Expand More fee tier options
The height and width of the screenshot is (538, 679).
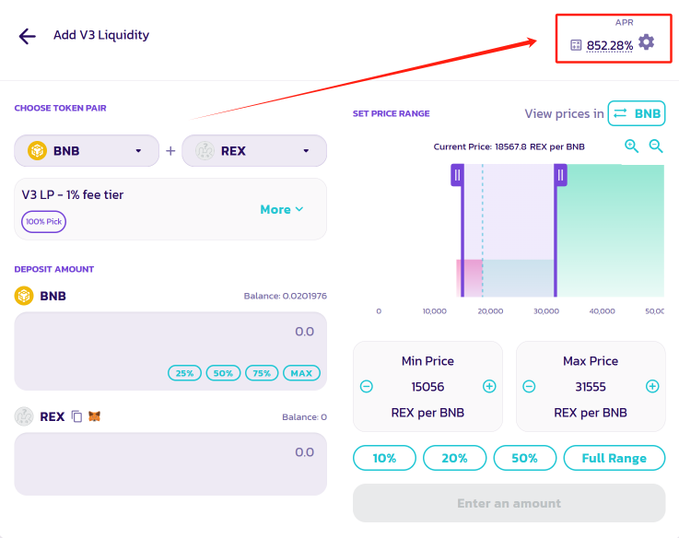(281, 210)
